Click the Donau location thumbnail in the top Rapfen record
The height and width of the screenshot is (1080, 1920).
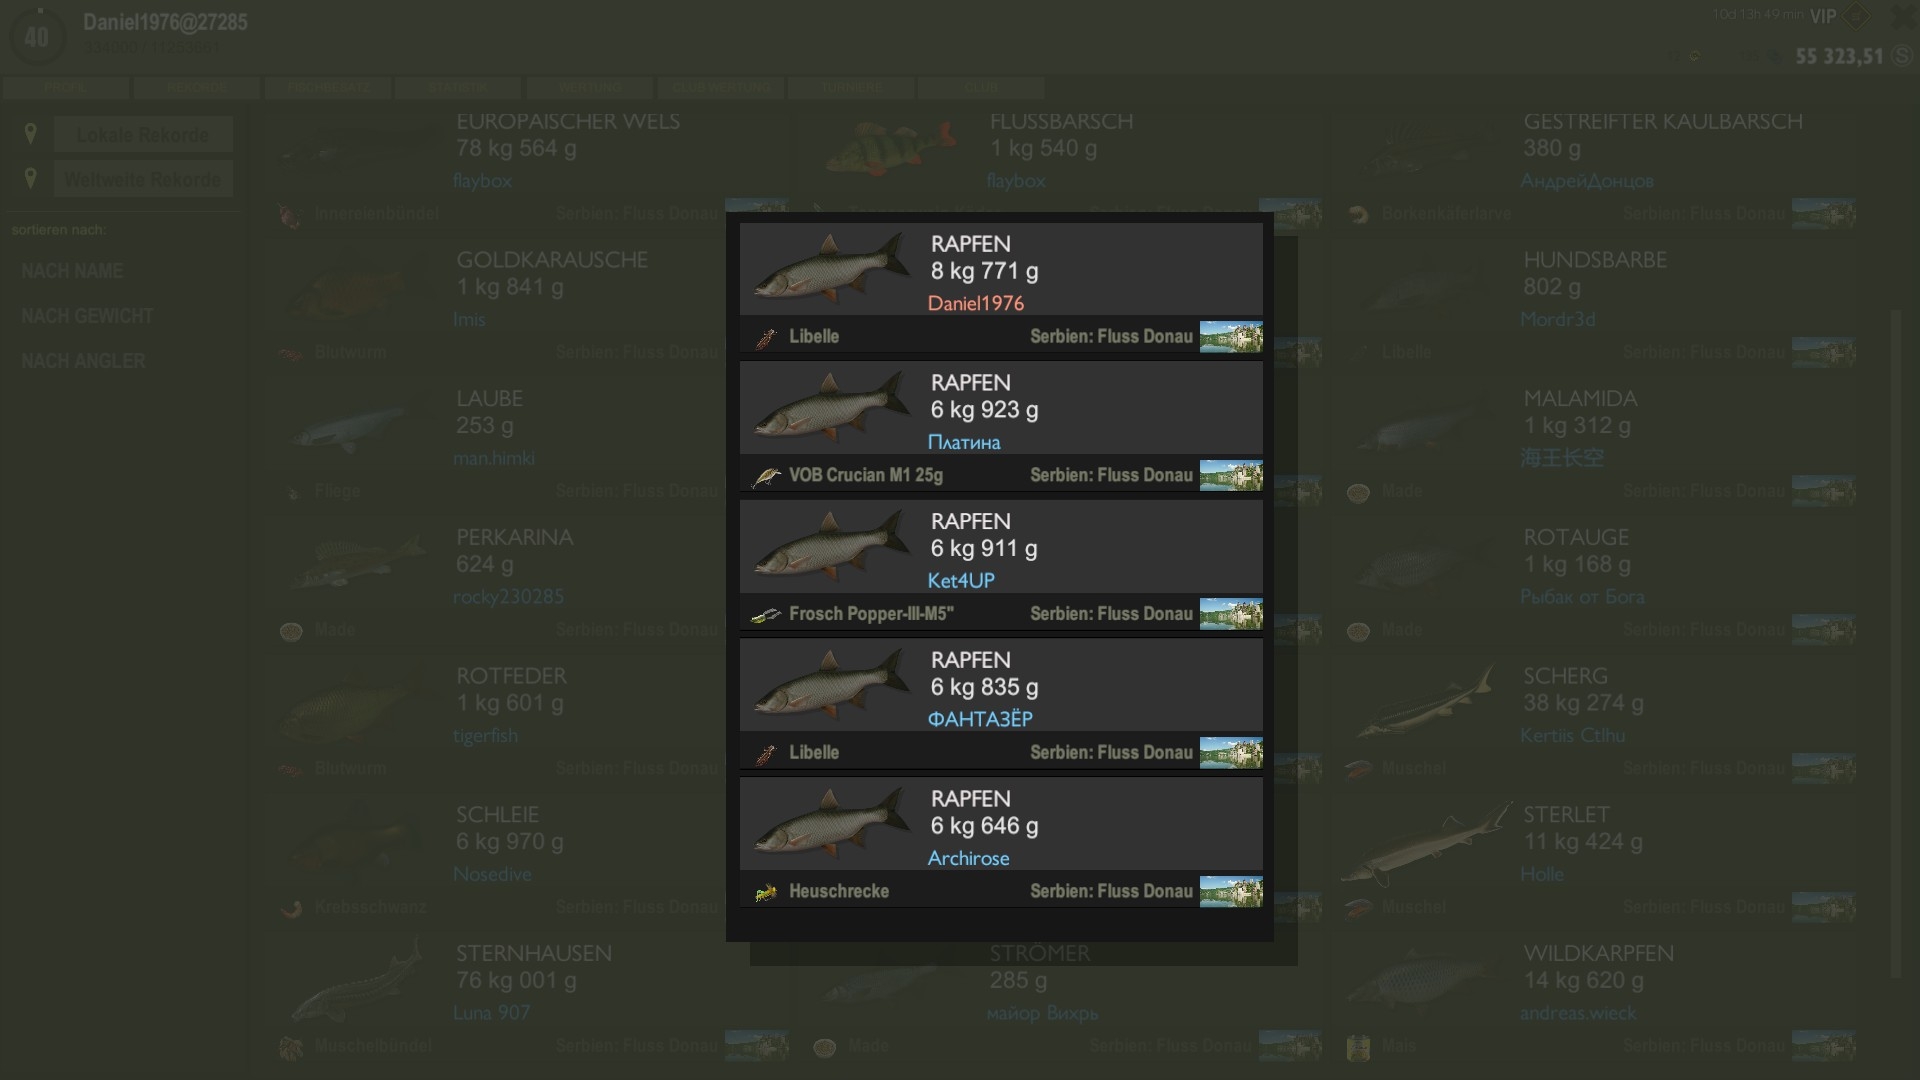1230,336
